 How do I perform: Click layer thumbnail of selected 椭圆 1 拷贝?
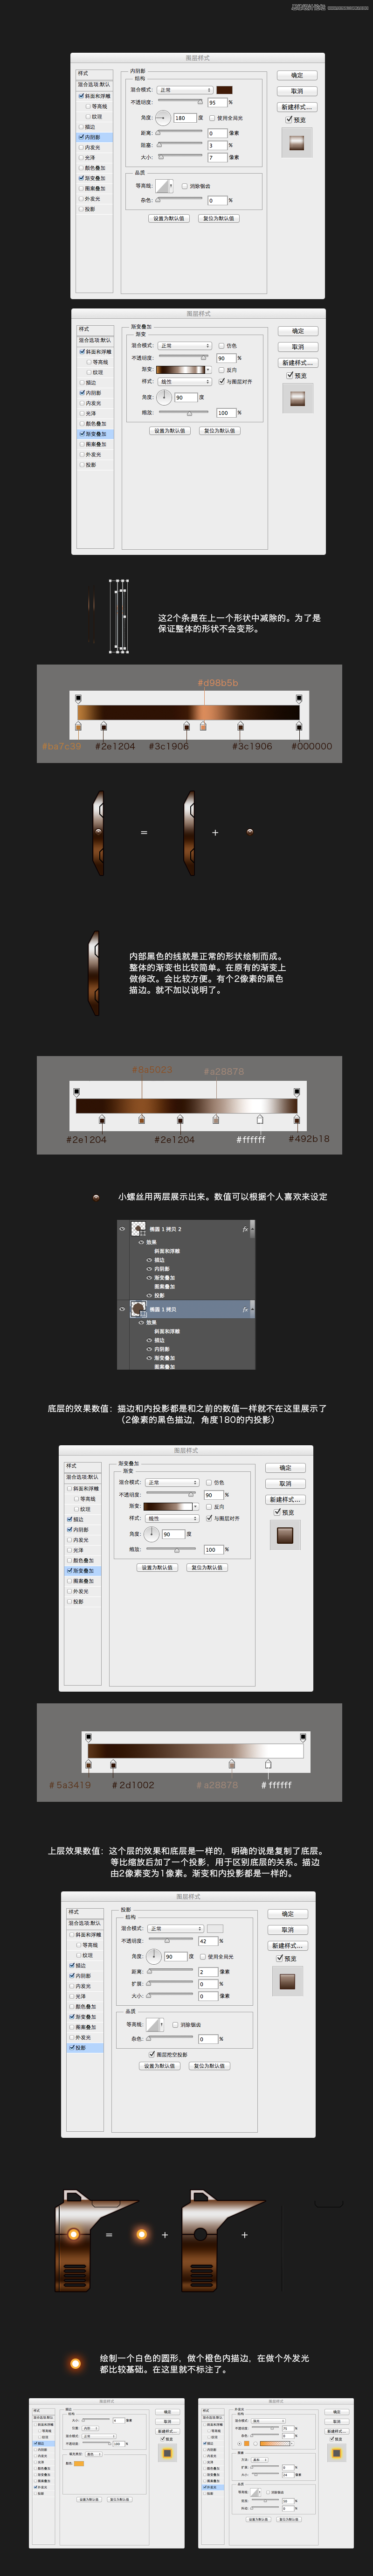click(x=138, y=1309)
